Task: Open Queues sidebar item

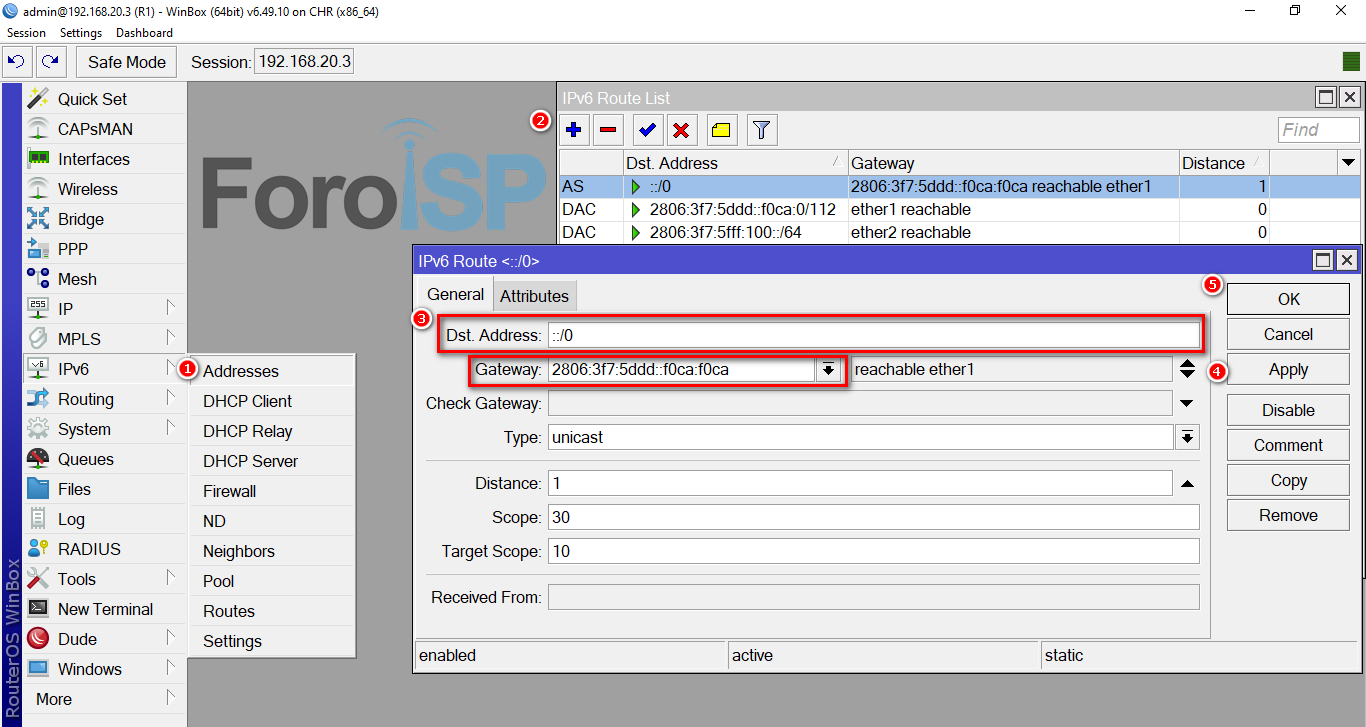Action: point(105,459)
